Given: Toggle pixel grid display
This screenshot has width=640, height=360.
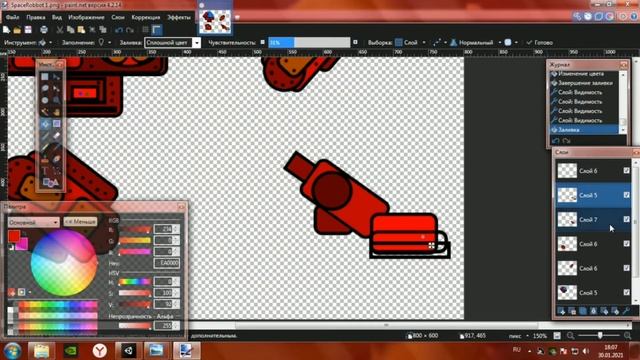Looking at the screenshot, I should [x=146, y=30].
